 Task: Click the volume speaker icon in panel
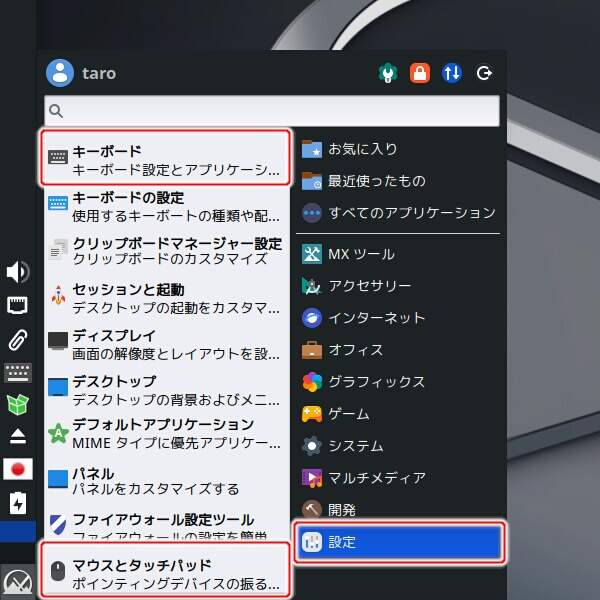[18, 272]
